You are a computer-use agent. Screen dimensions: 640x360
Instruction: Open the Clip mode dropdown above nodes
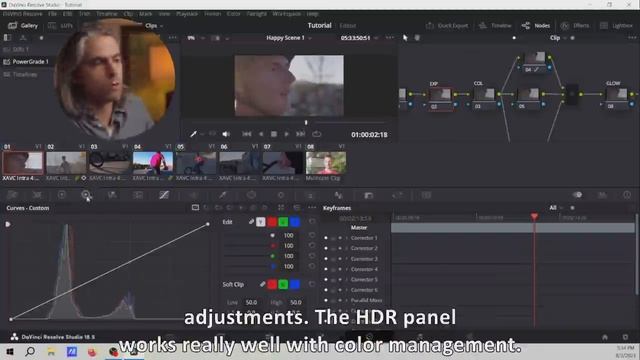pos(558,38)
